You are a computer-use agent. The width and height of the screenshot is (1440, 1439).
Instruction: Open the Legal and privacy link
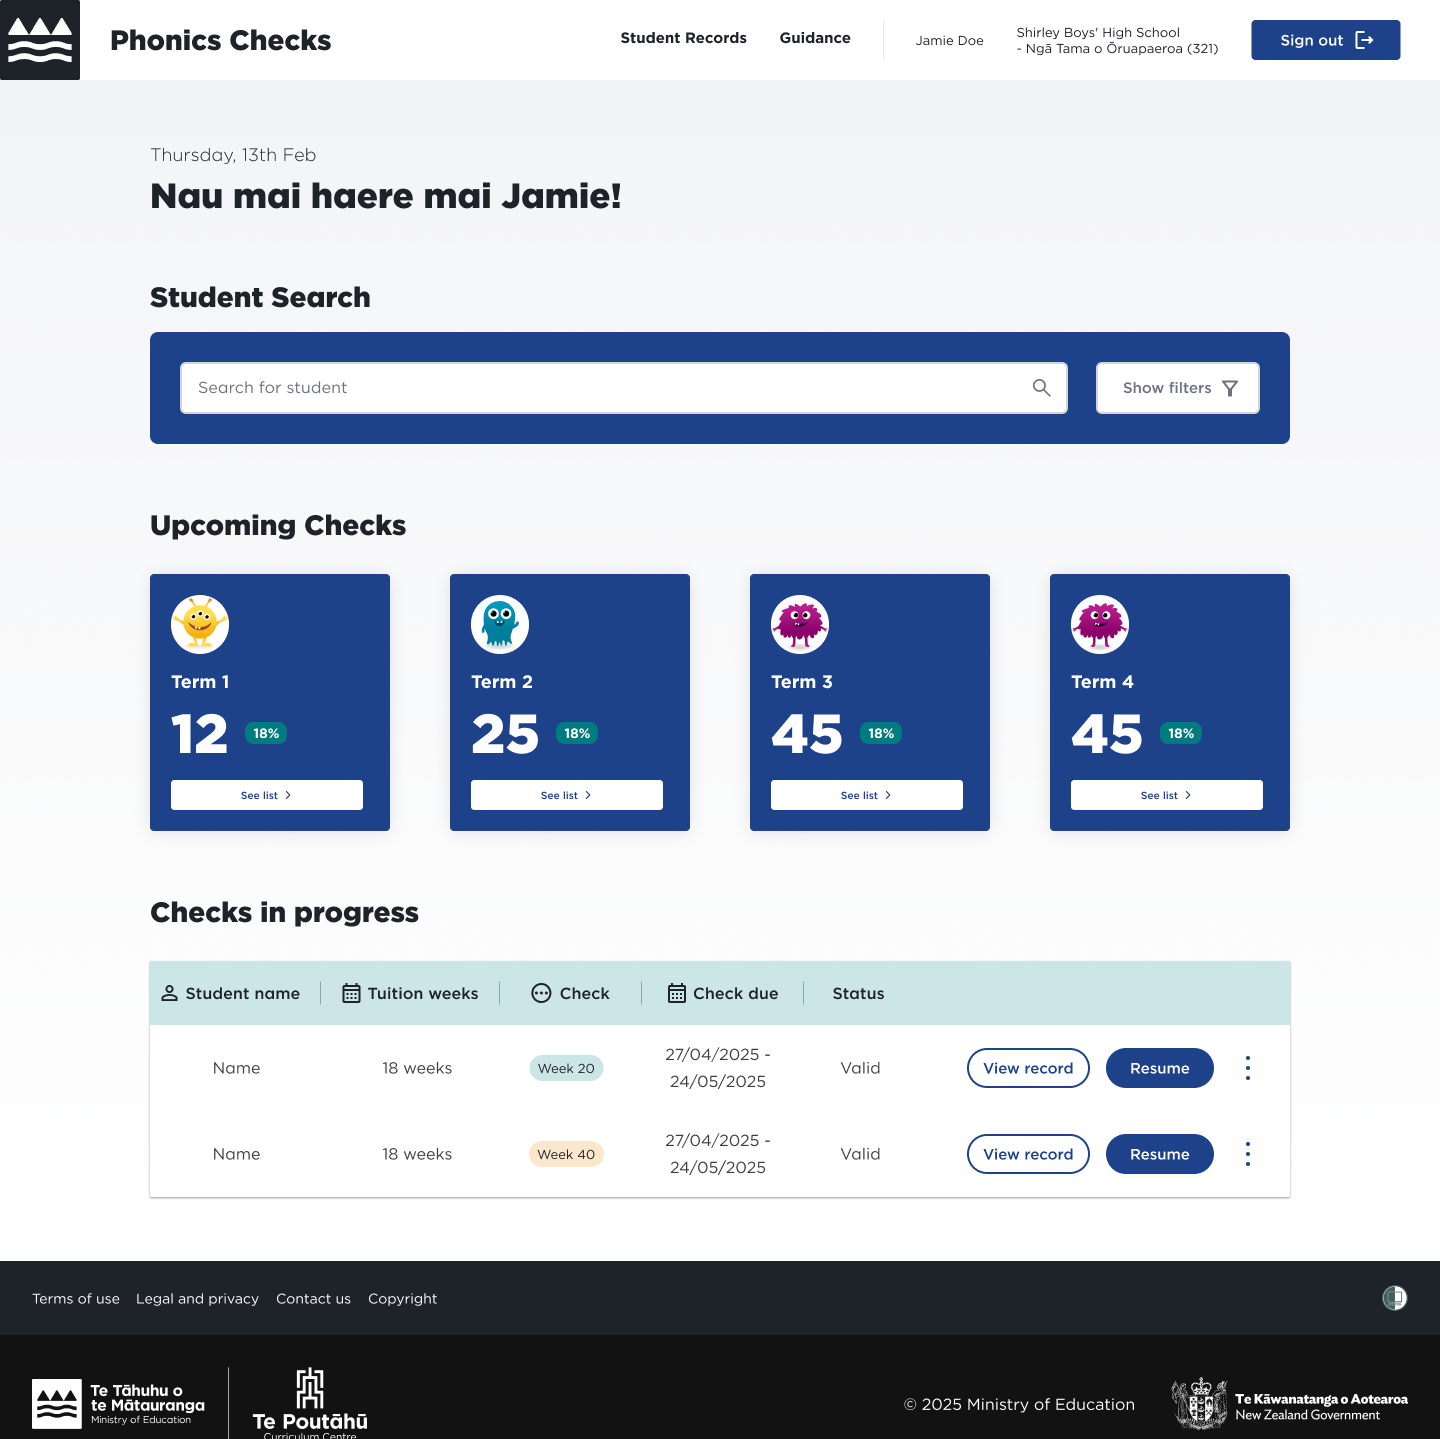pyautogui.click(x=197, y=1299)
